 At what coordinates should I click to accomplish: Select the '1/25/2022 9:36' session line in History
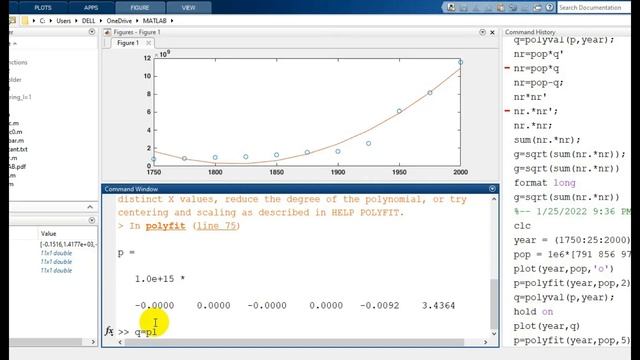pyautogui.click(x=572, y=211)
